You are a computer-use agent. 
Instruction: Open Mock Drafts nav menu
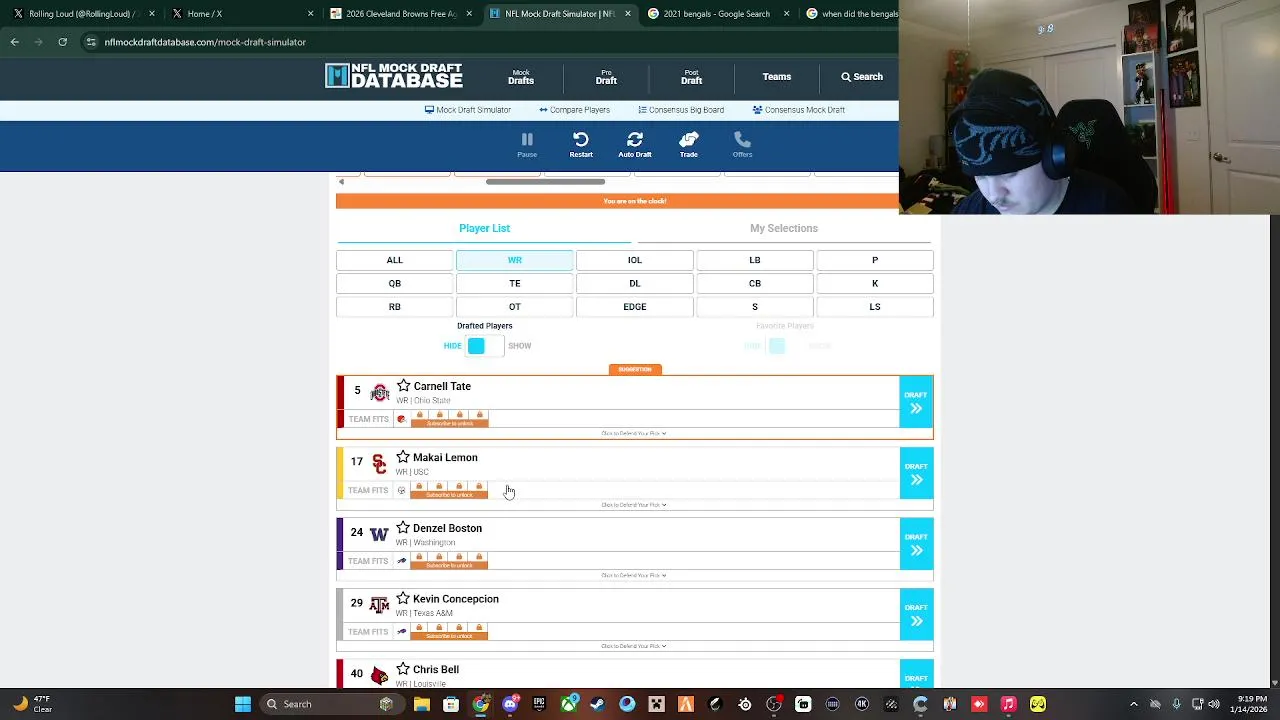click(521, 77)
